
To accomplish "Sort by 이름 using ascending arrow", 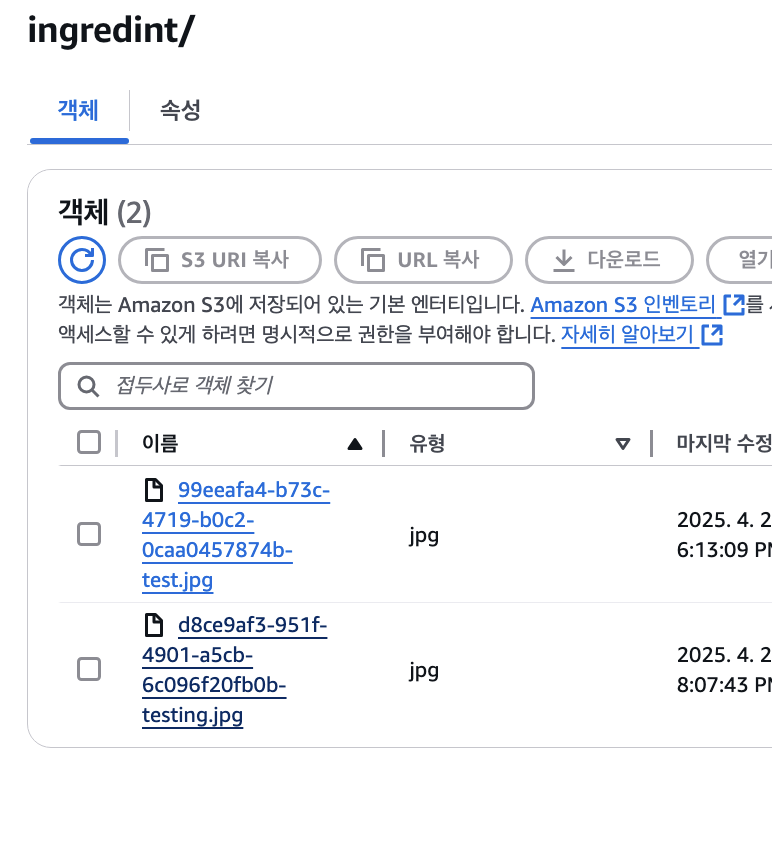I will pyautogui.click(x=355, y=444).
